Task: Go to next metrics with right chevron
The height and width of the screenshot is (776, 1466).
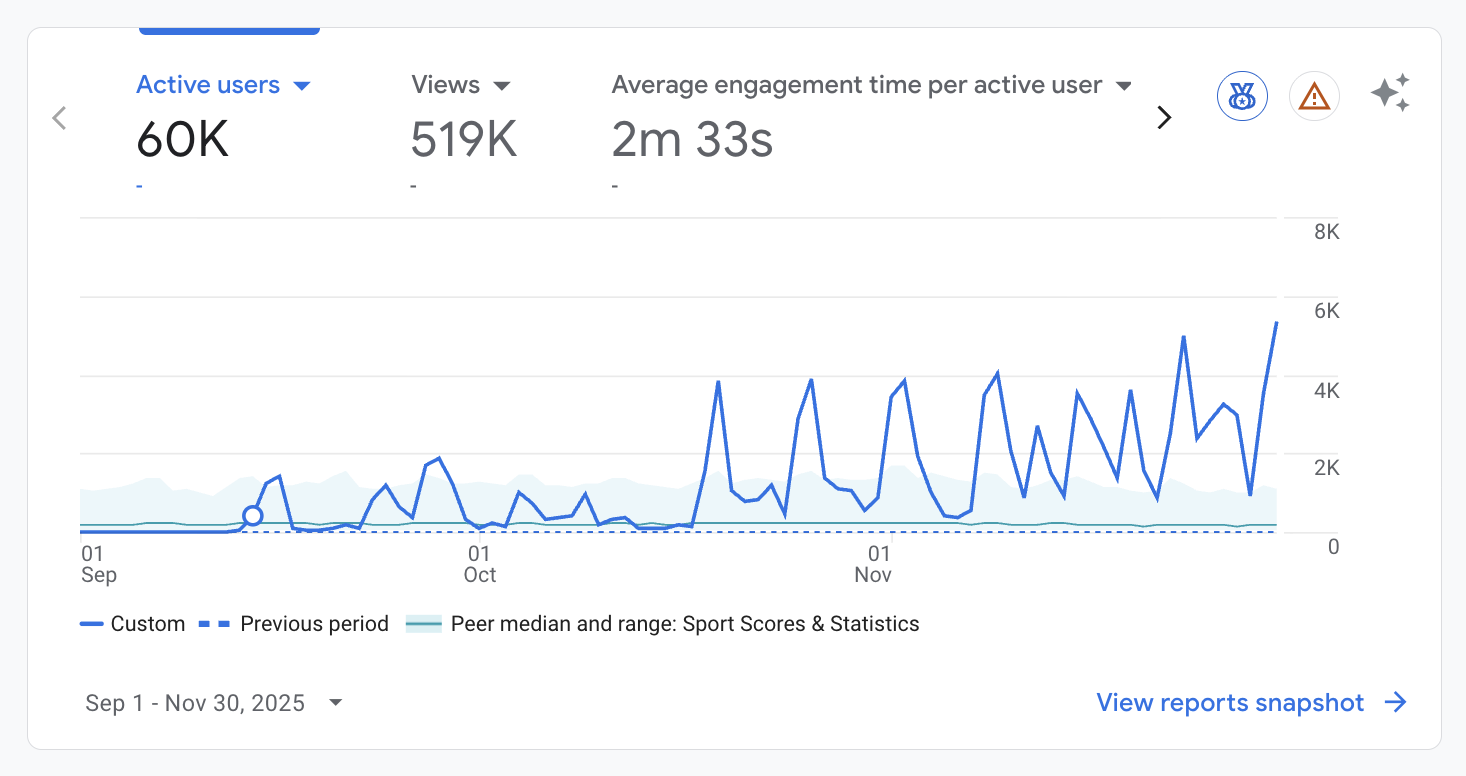Action: pyautogui.click(x=1163, y=118)
